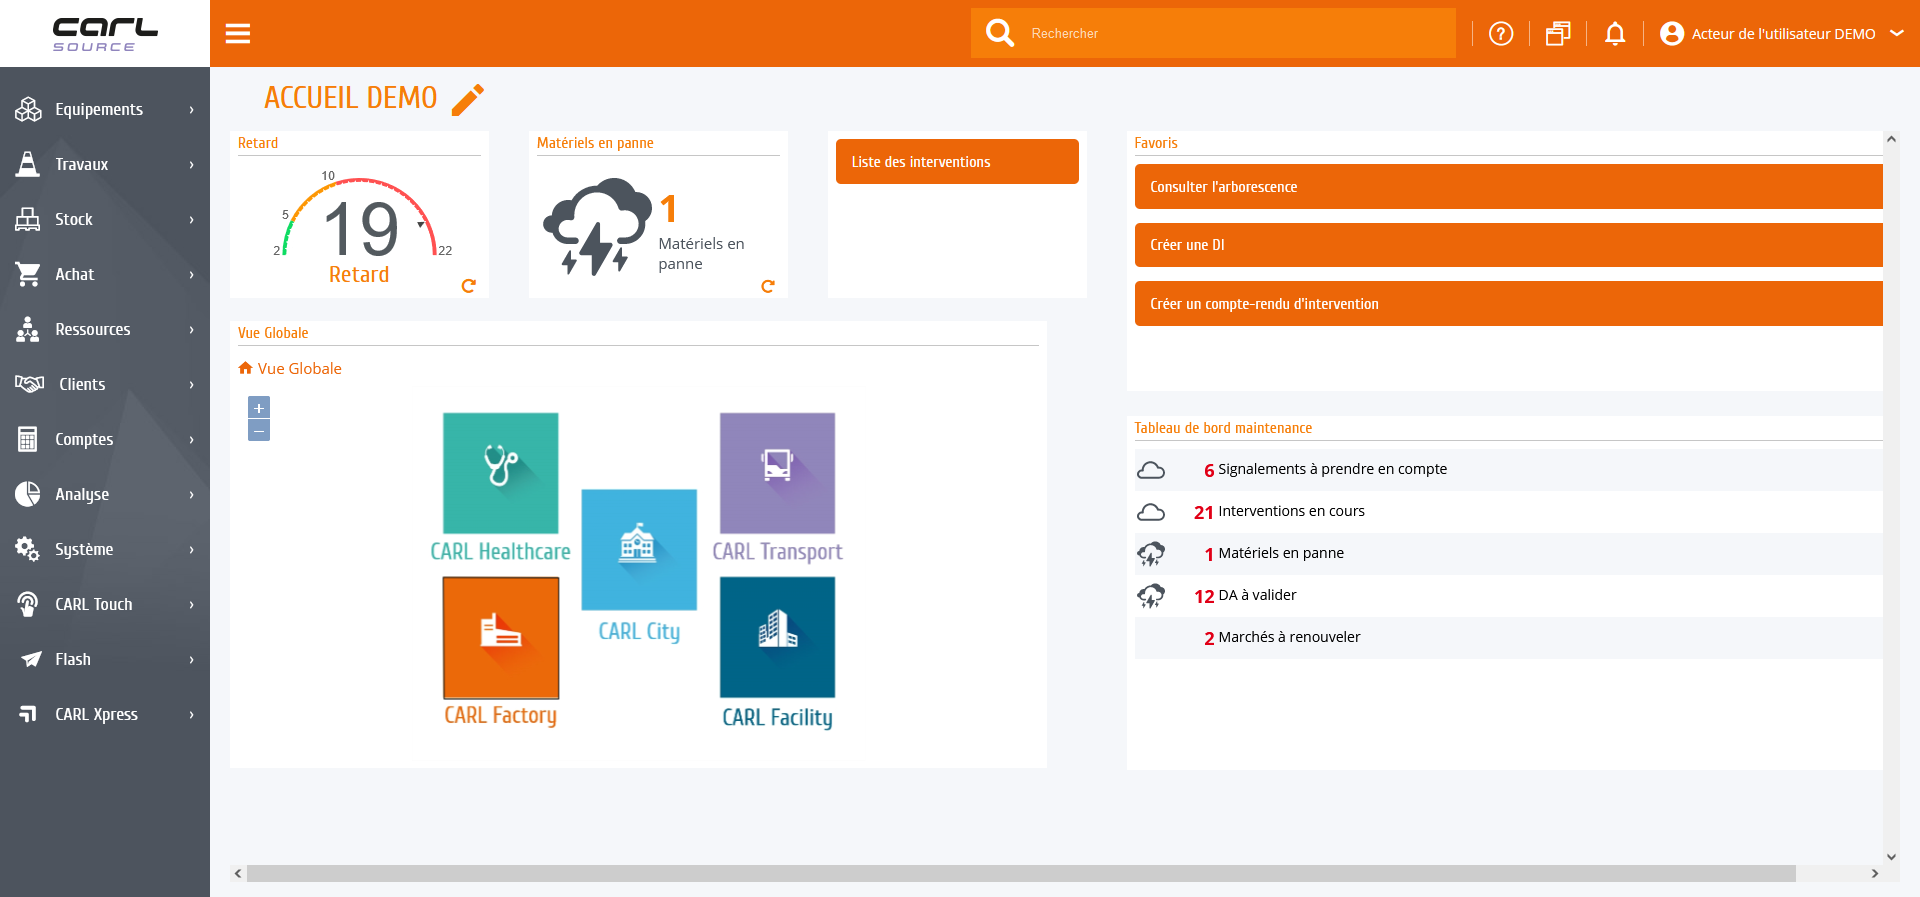This screenshot has height=897, width=1920.
Task: Open the CARL Touch menu item
Action: pyautogui.click(x=105, y=604)
